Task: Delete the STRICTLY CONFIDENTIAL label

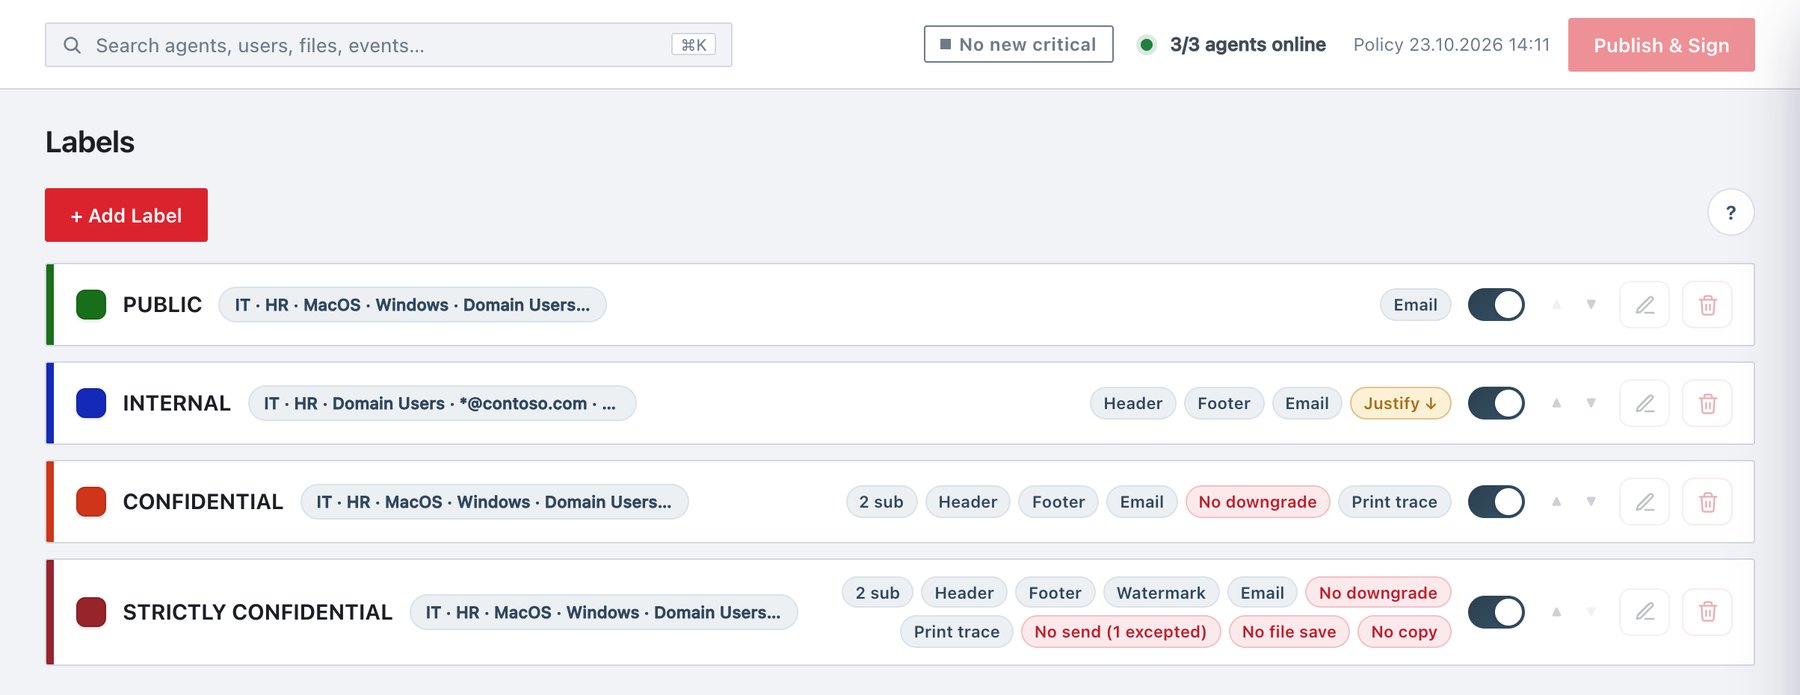Action: (x=1707, y=612)
